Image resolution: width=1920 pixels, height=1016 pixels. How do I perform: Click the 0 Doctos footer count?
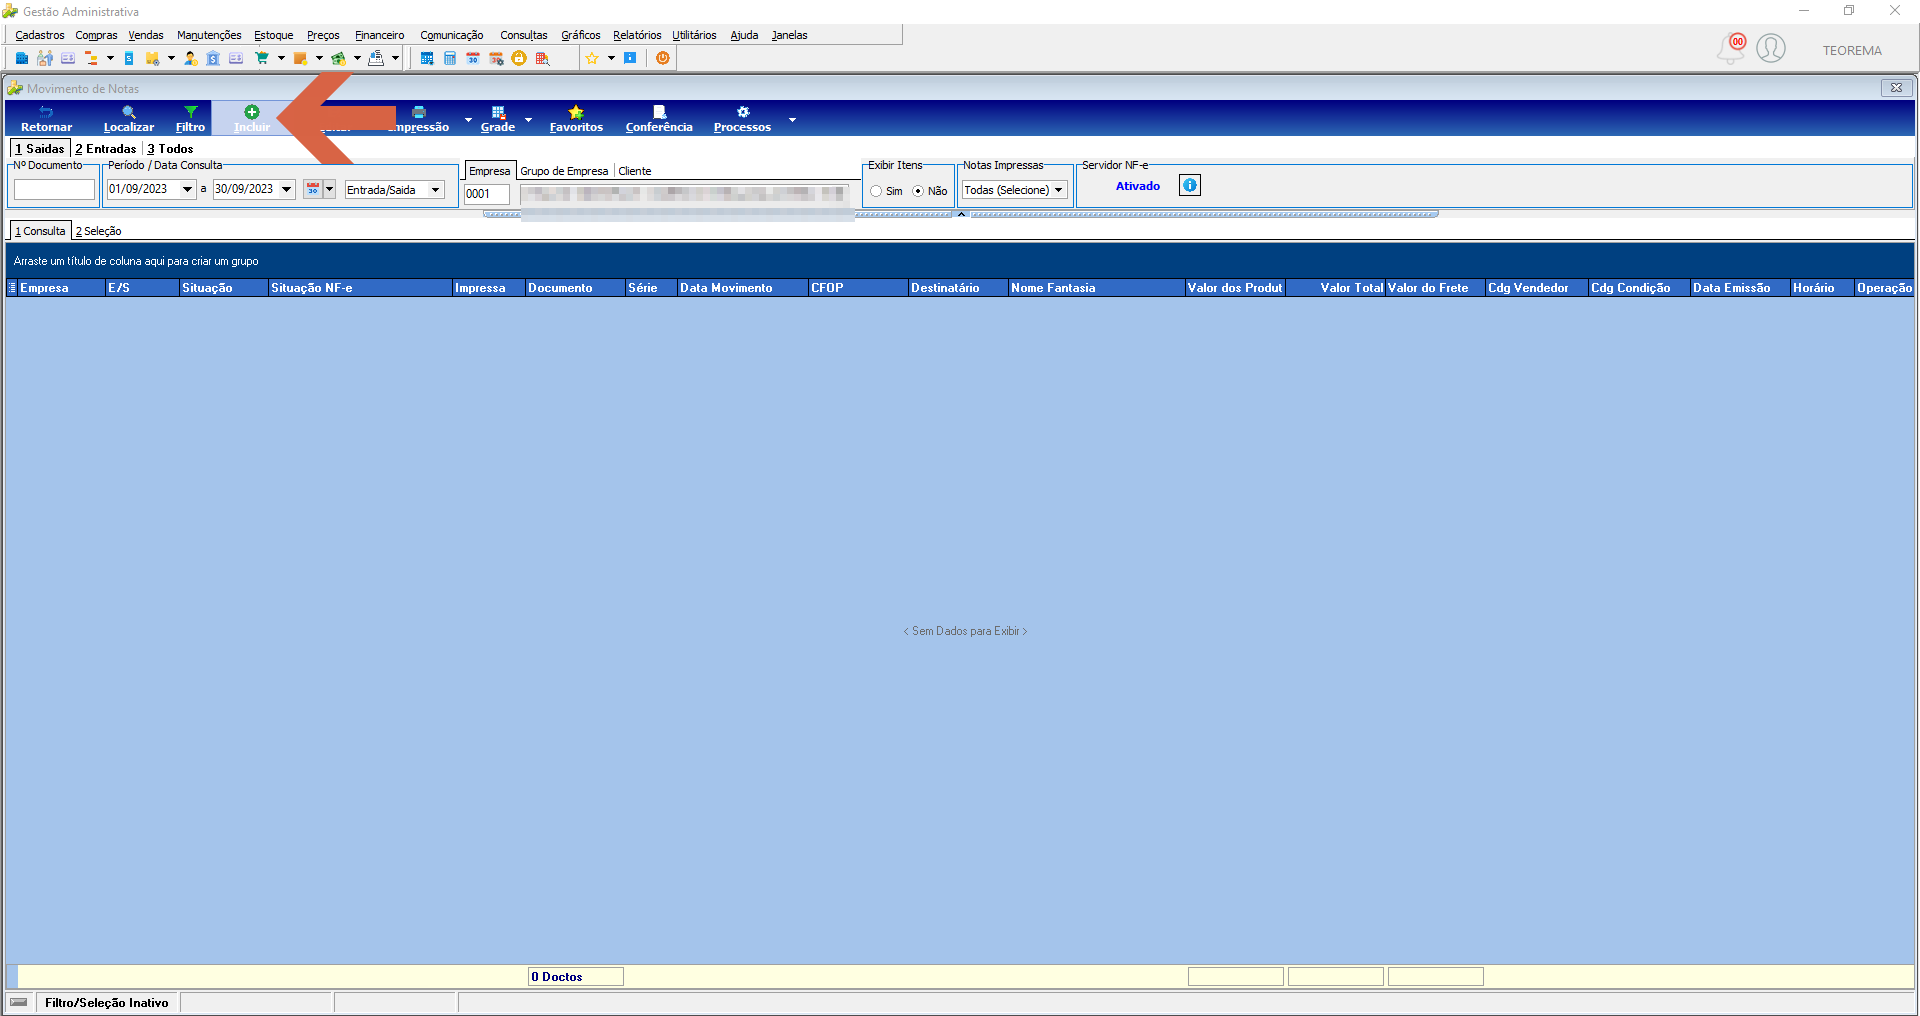pos(575,977)
